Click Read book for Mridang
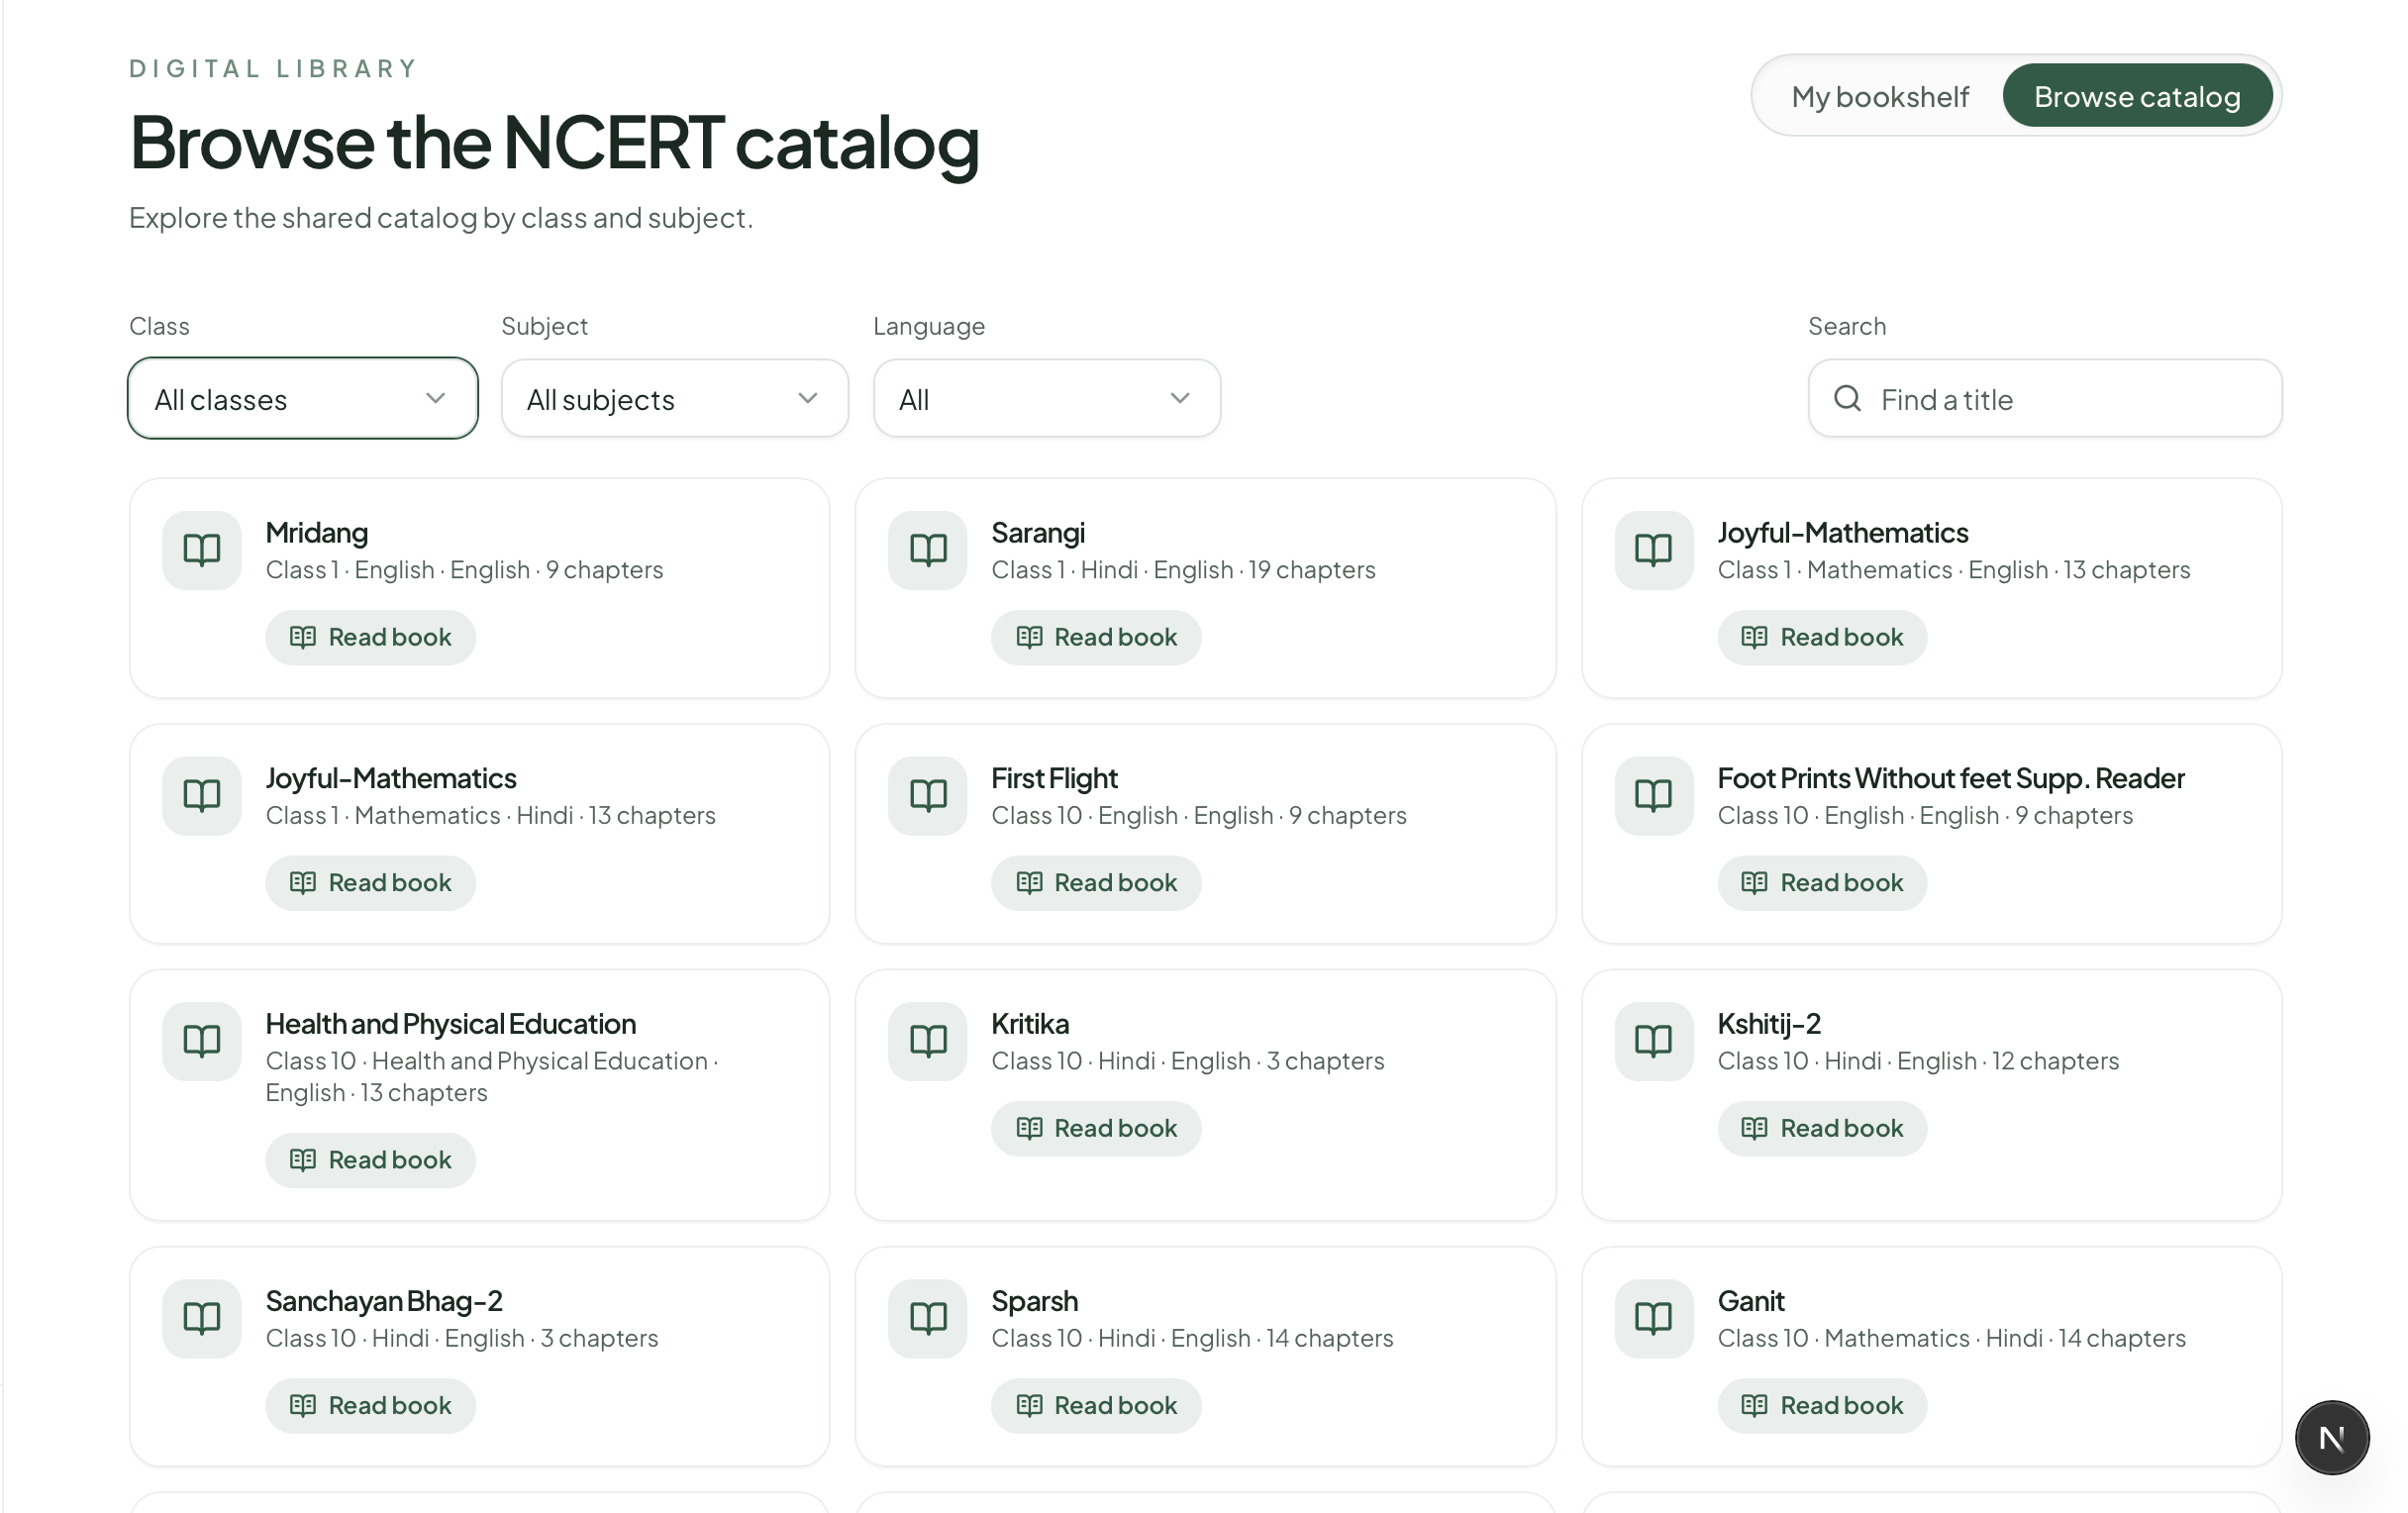Viewport: 2408px width, 1513px height. click(x=370, y=637)
